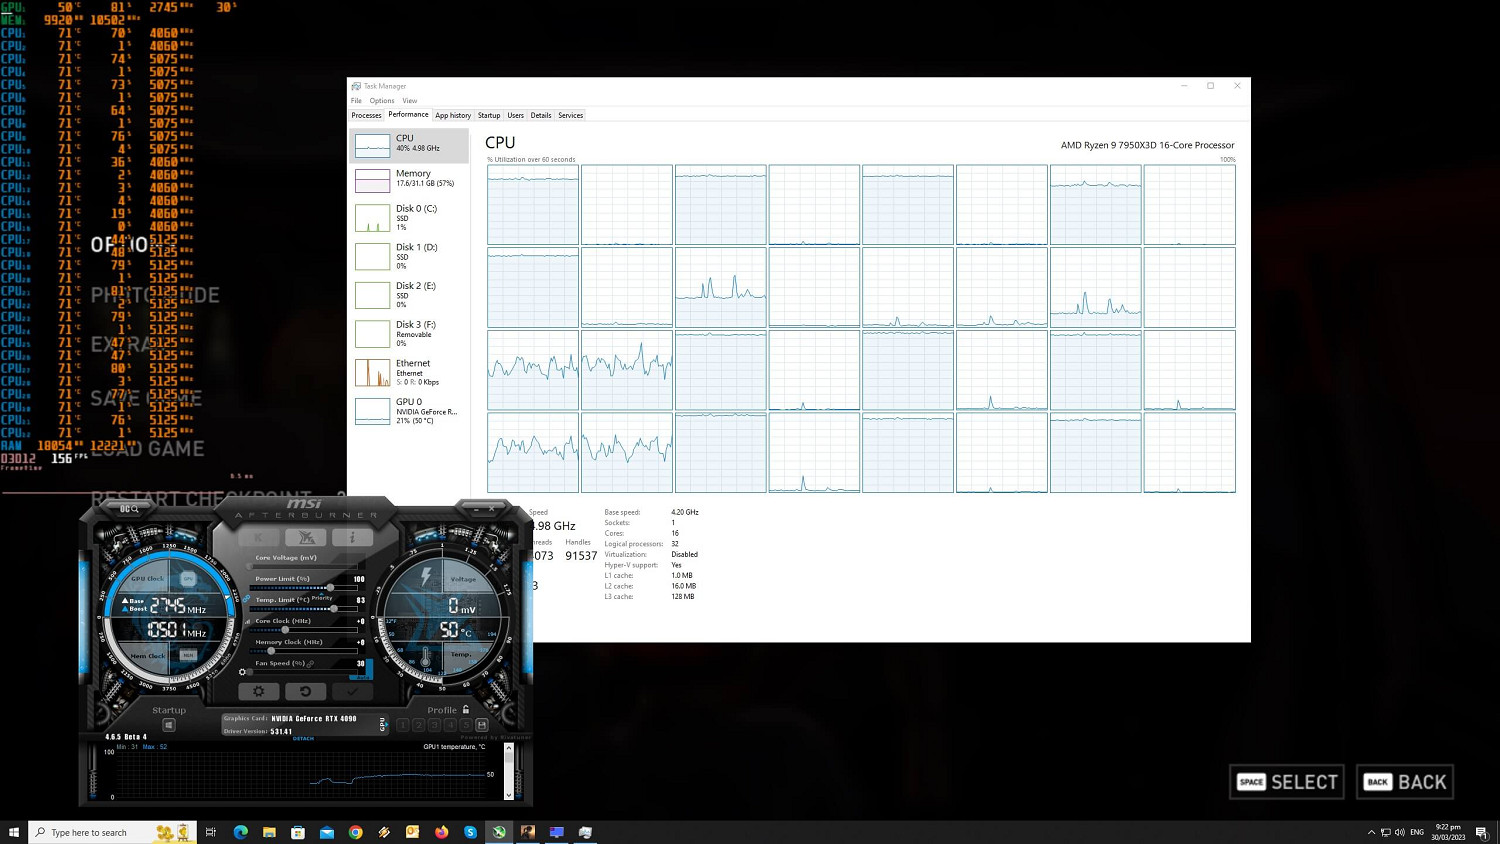This screenshot has height=844, width=1500.
Task: Click the DETACH link in Afterburner
Action: click(303, 739)
